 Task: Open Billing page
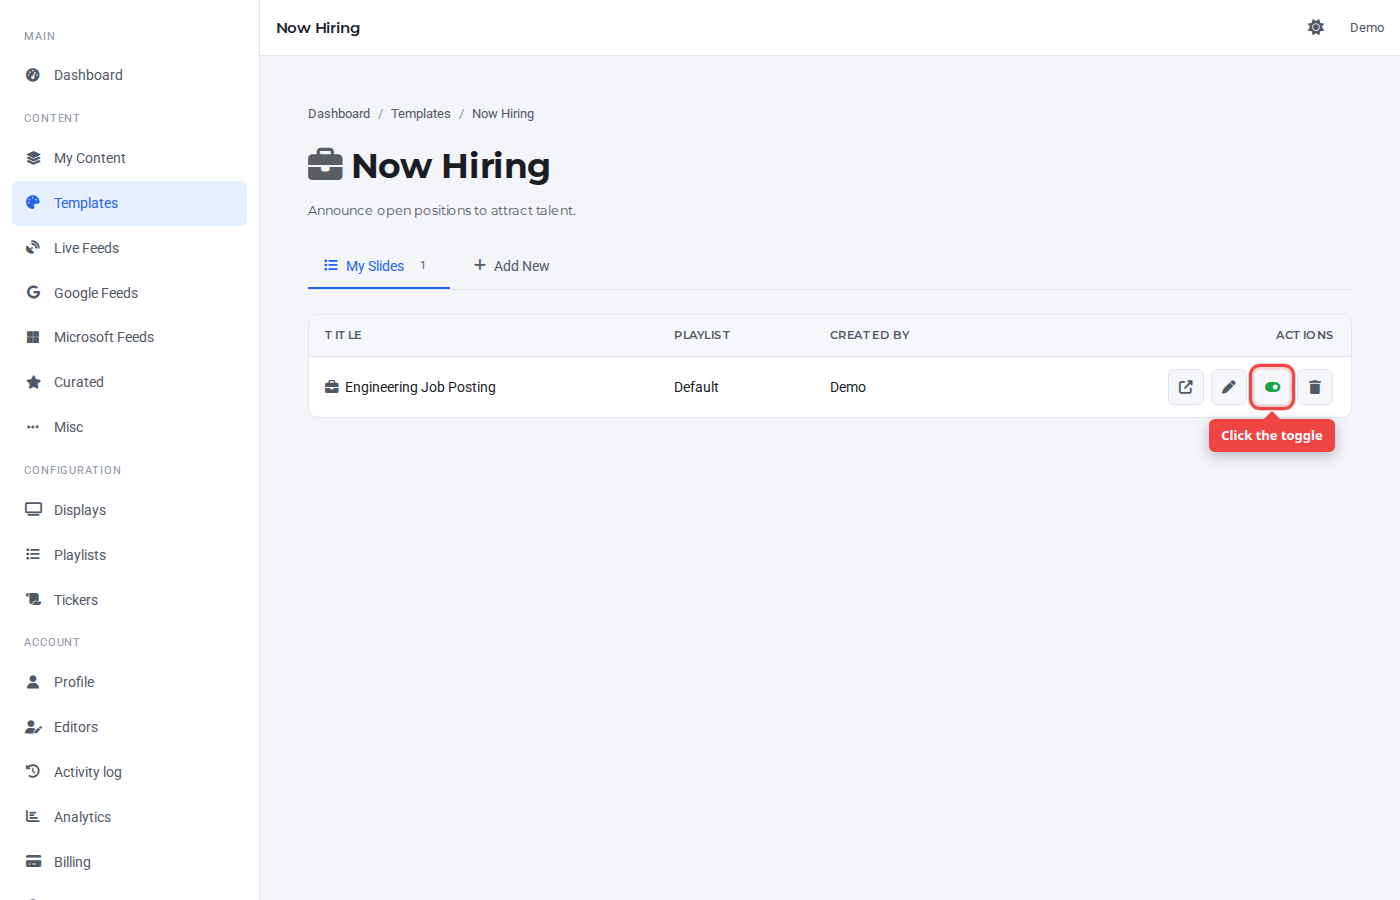click(129, 862)
